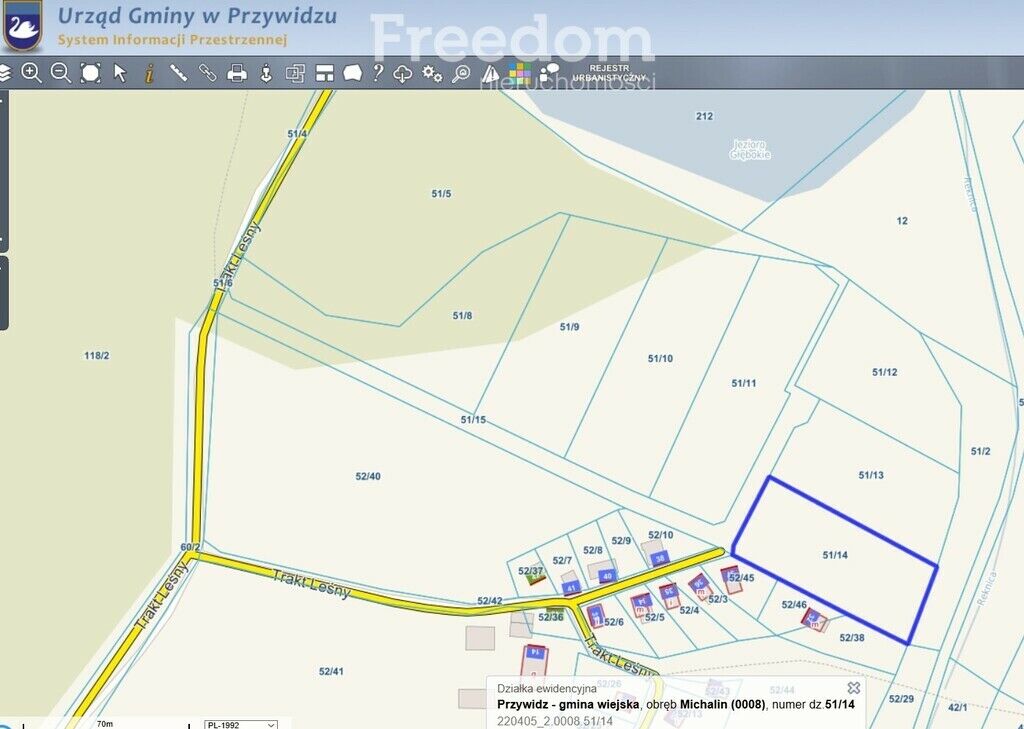Click the parcel label 51/15

pos(473,419)
